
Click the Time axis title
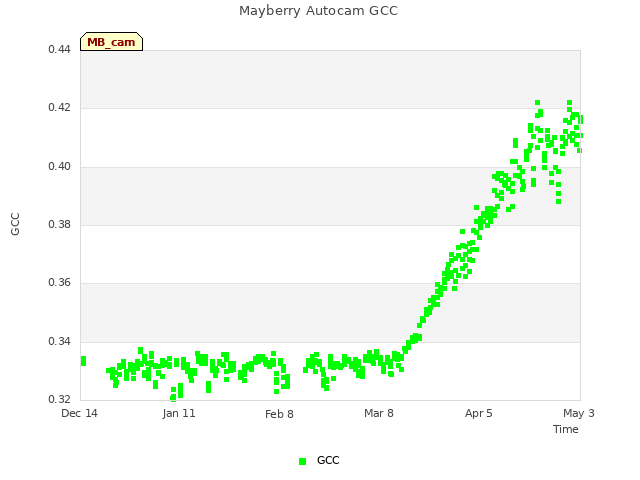[566, 429]
